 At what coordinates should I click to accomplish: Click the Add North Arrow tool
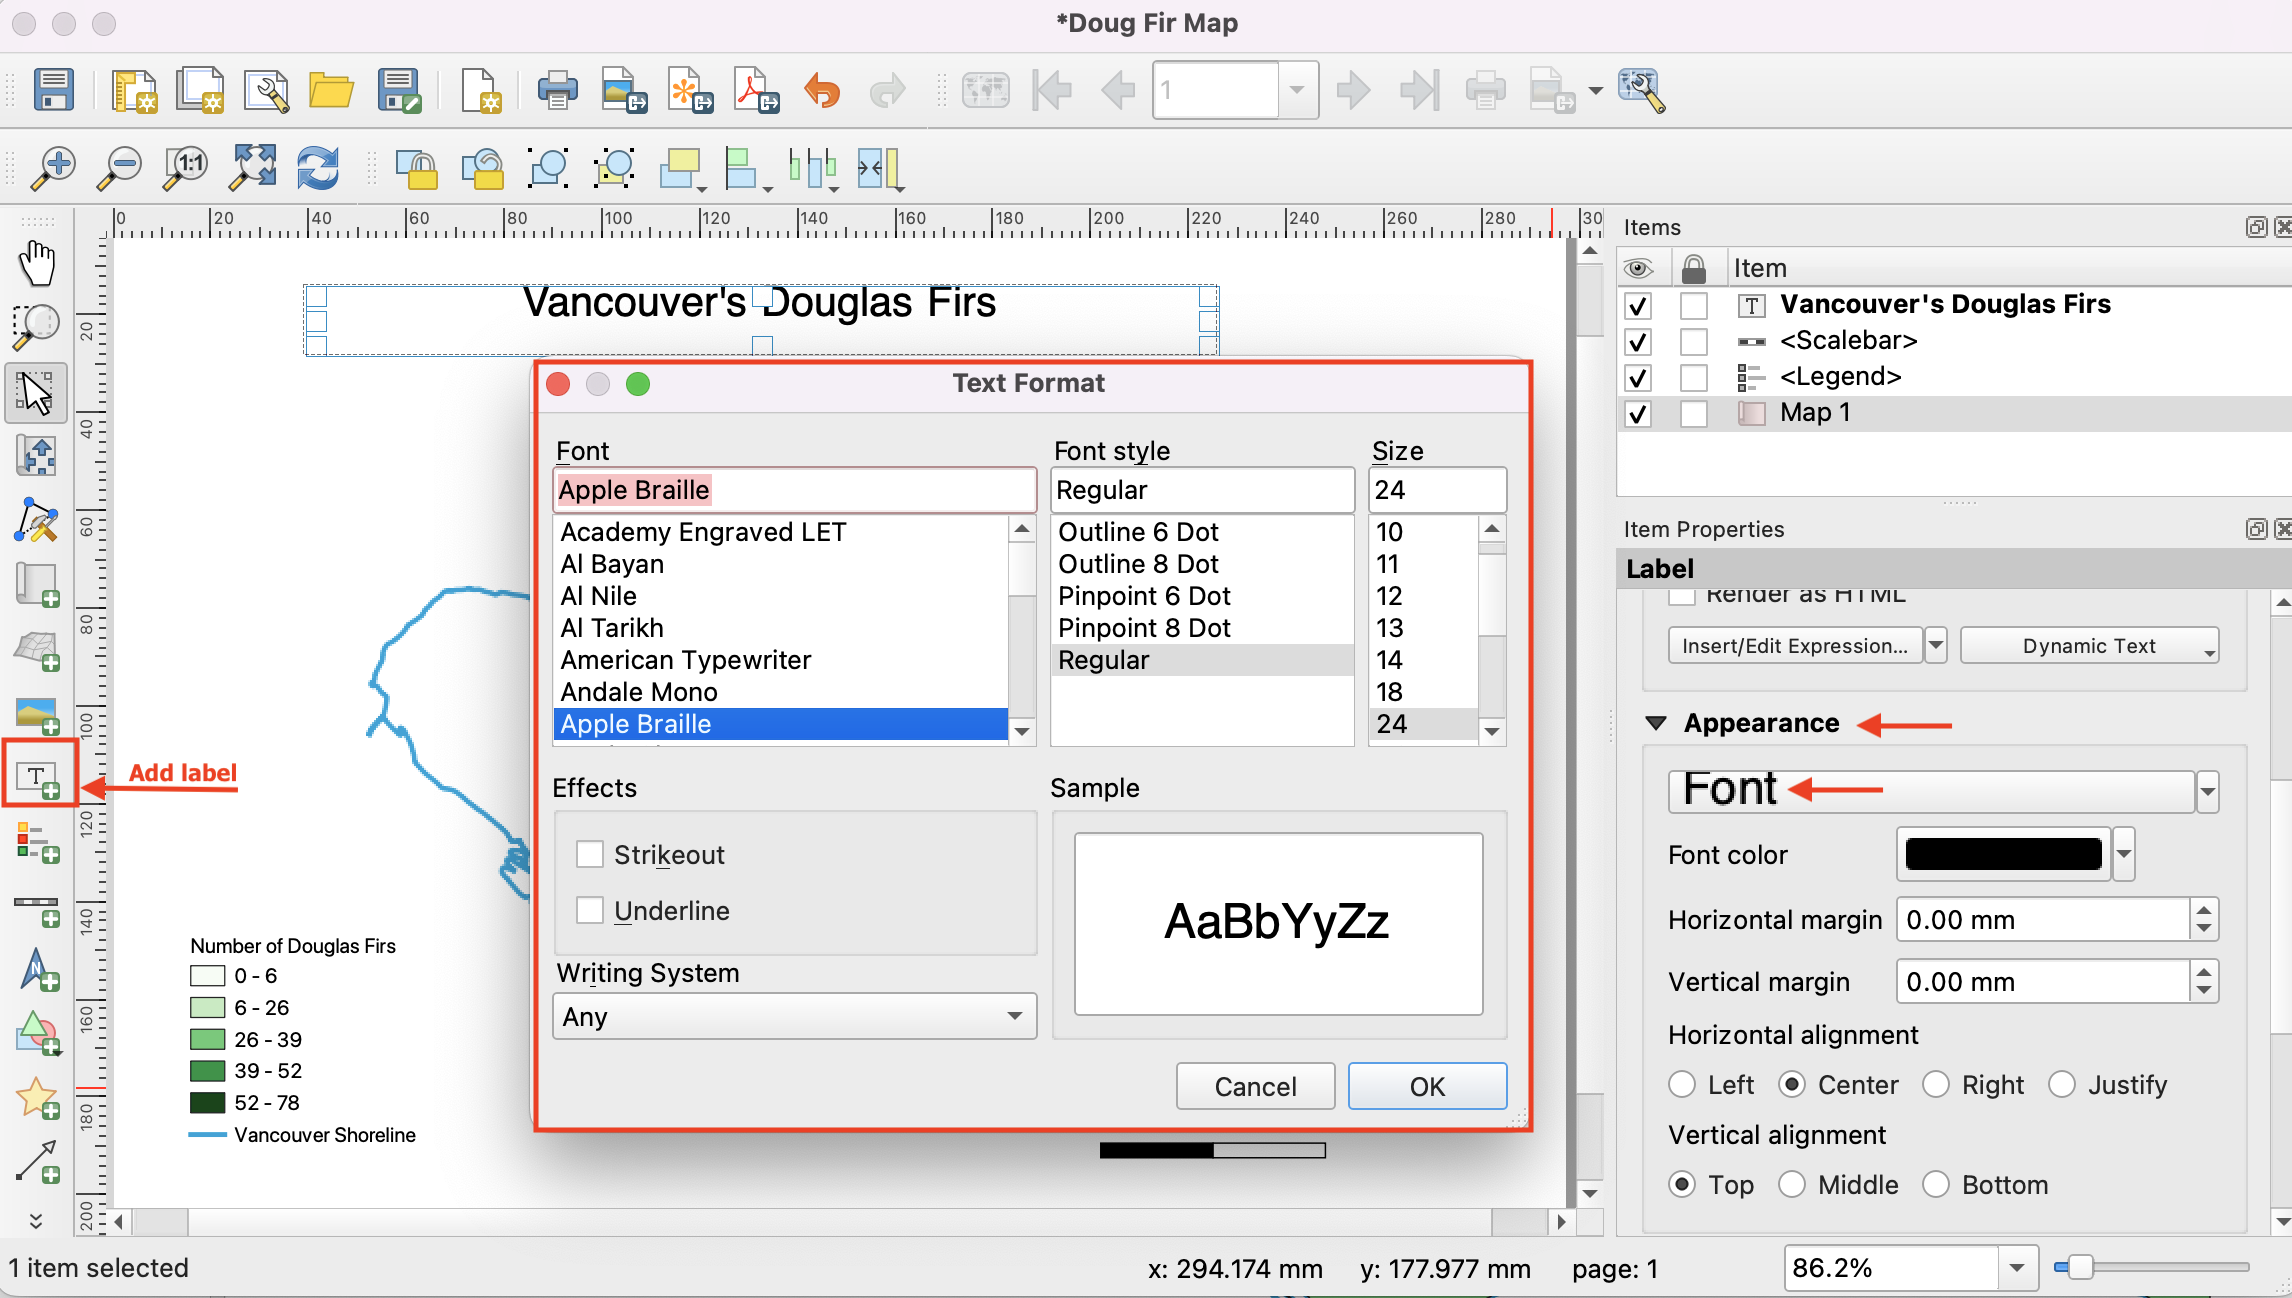point(38,970)
